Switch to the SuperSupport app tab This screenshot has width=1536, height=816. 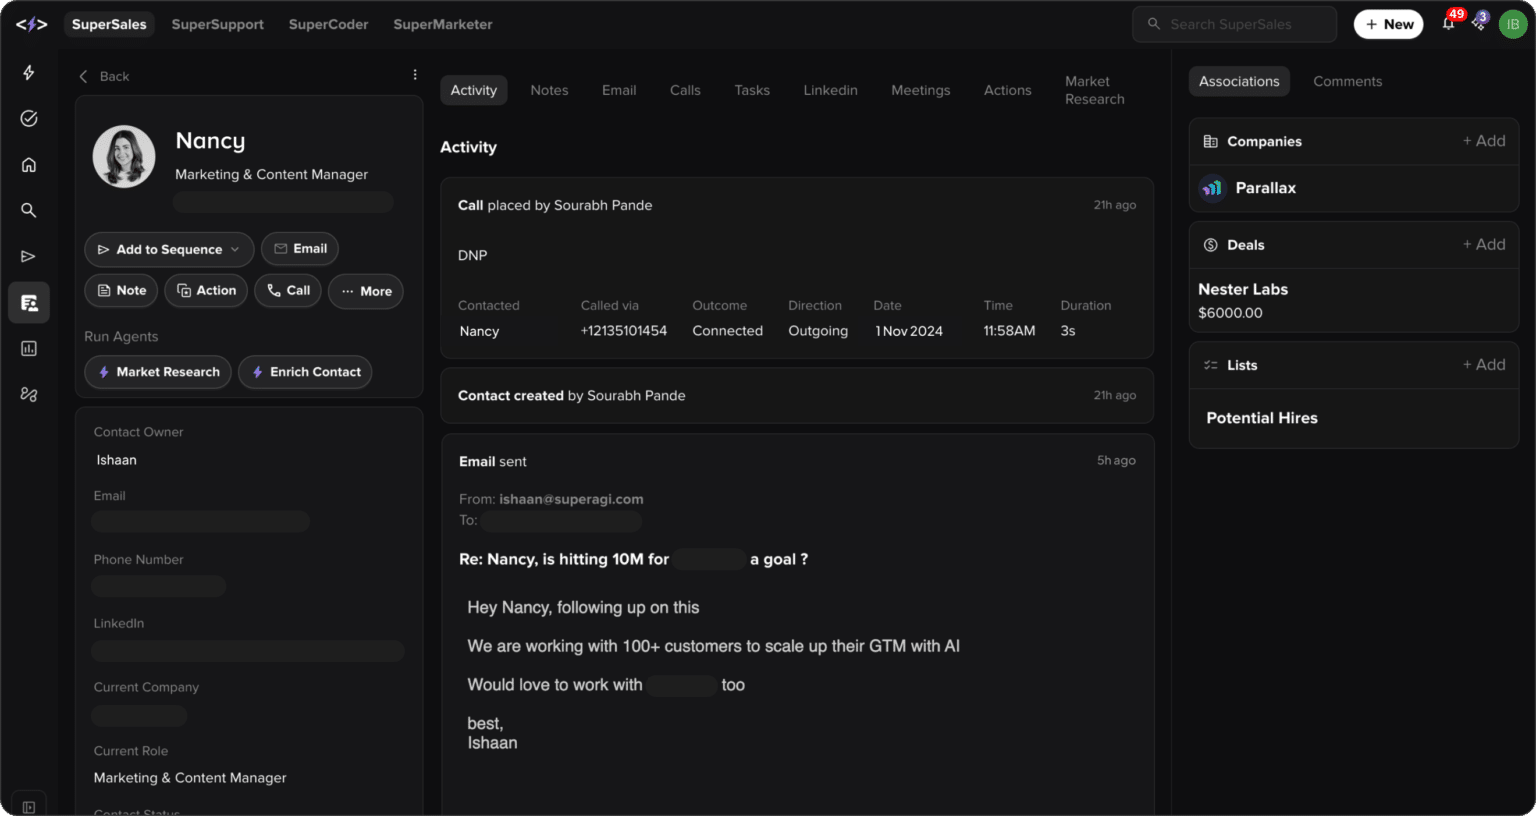217,24
